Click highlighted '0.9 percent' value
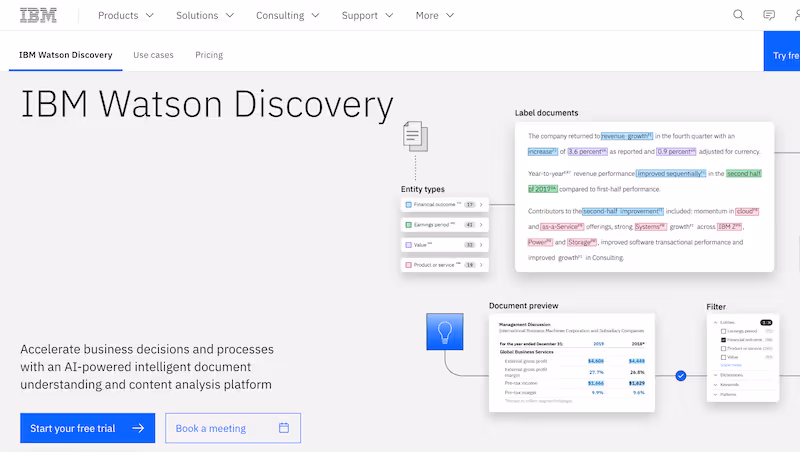This screenshot has height=452, width=800. (676, 152)
